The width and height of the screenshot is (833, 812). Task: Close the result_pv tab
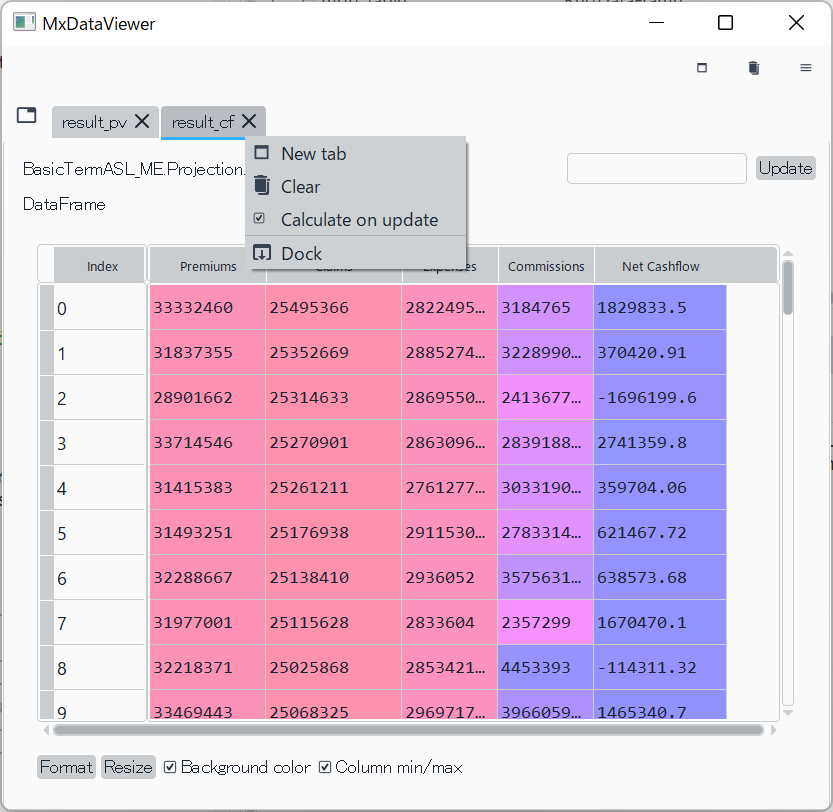coord(142,121)
